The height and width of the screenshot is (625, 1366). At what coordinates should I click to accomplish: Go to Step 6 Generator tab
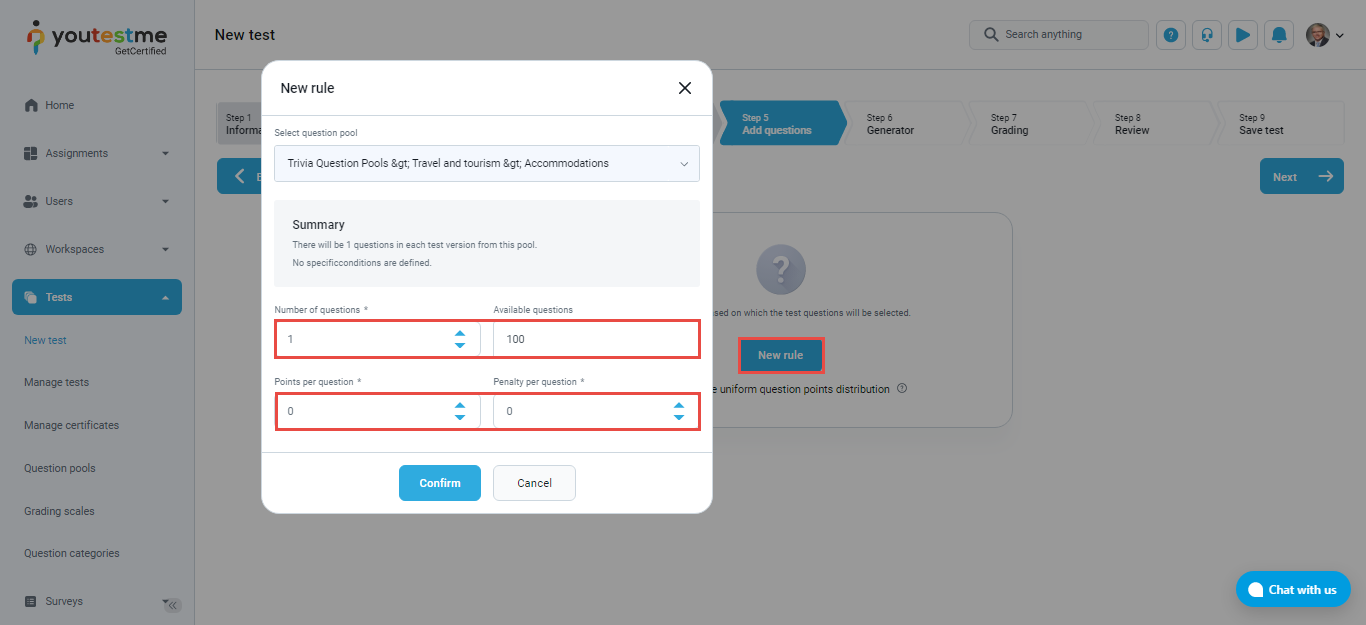tap(905, 123)
